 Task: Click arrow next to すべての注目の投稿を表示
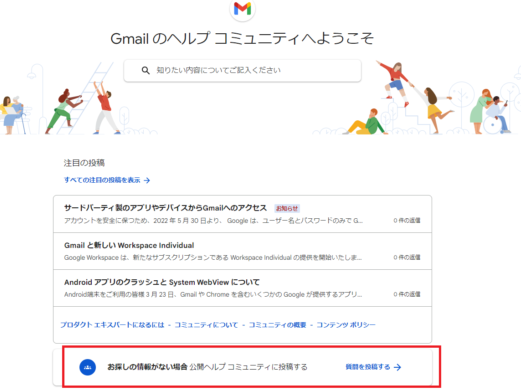click(x=147, y=180)
